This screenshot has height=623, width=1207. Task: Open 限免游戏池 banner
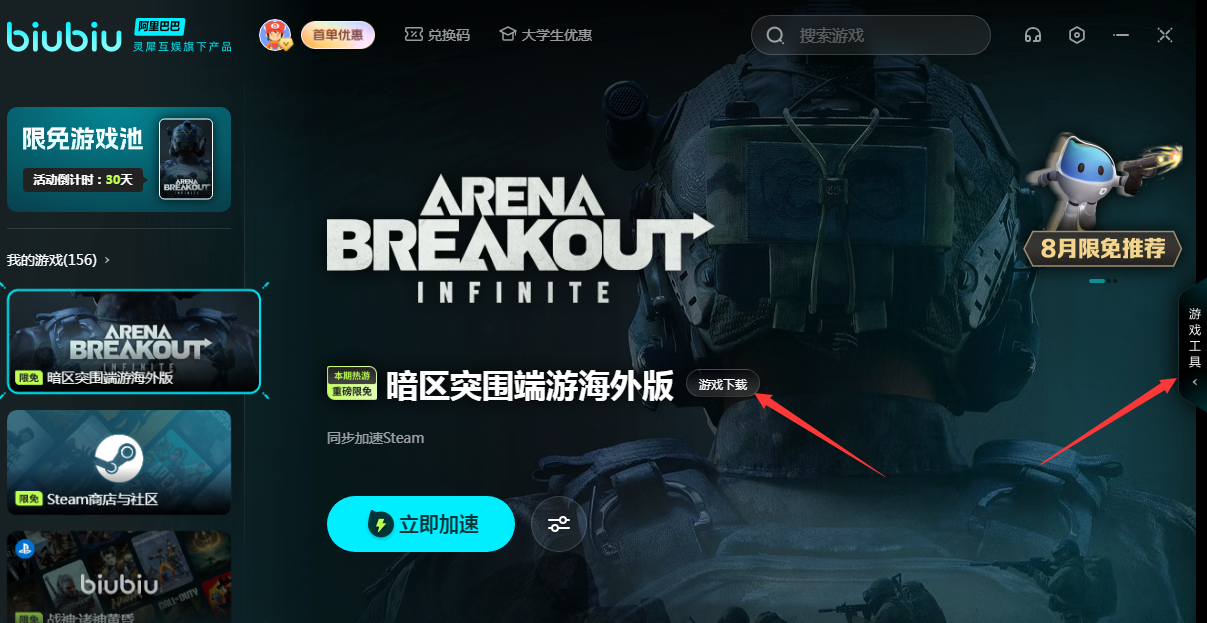coord(119,159)
